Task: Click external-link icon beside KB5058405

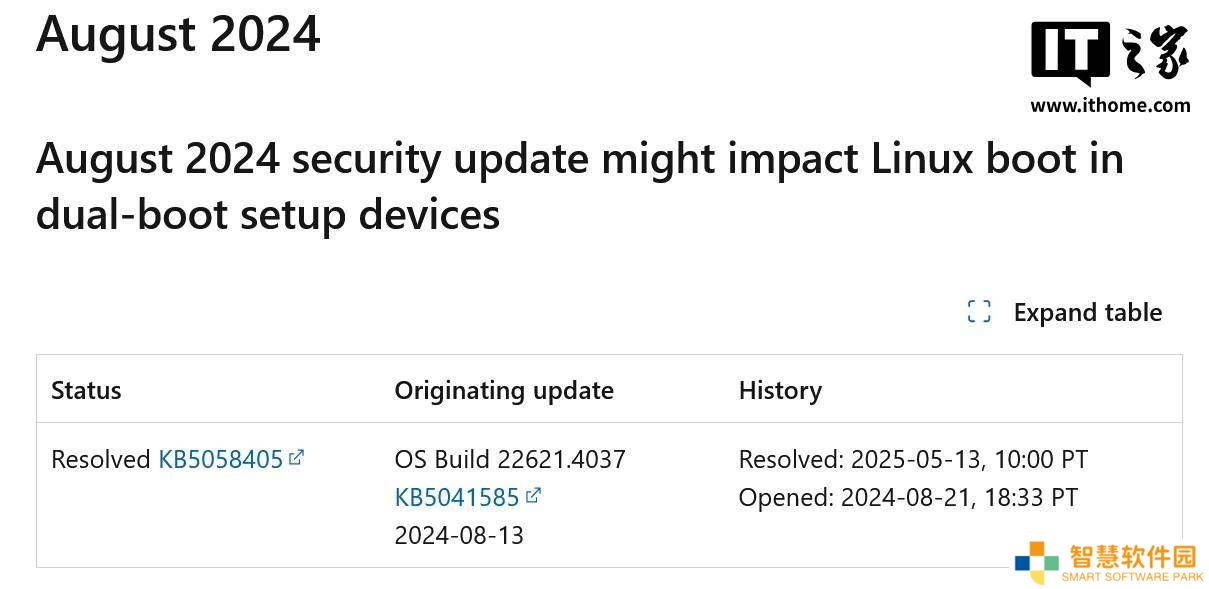Action: pyautogui.click(x=296, y=458)
